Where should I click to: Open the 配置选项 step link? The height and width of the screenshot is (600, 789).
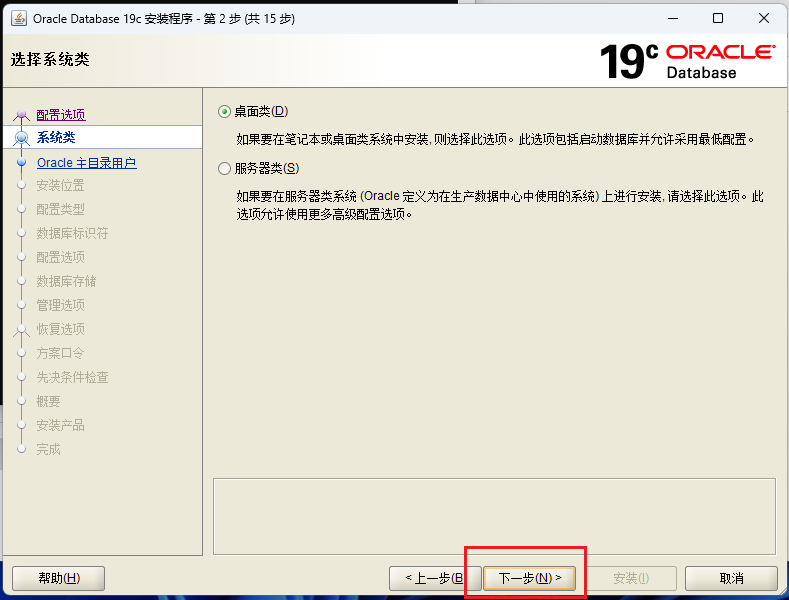(61, 114)
